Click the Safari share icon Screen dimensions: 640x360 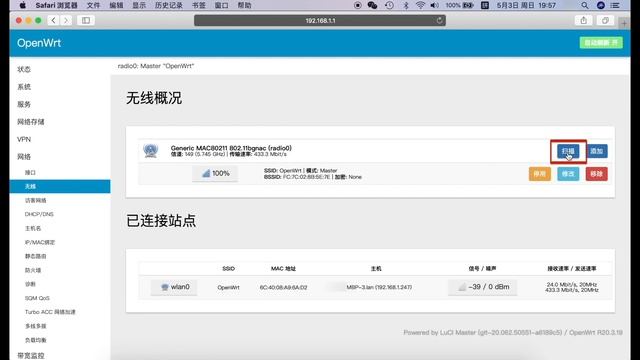[x=584, y=20]
